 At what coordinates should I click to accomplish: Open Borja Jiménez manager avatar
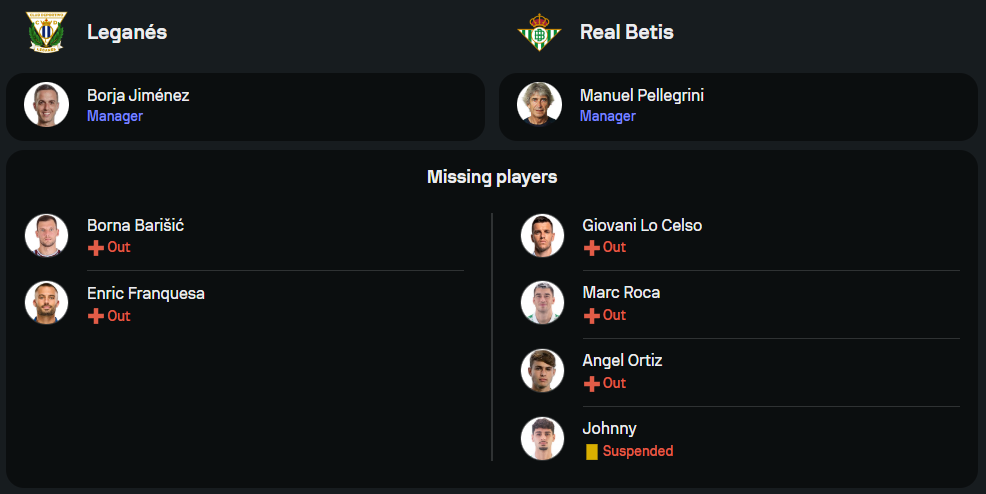tap(46, 104)
